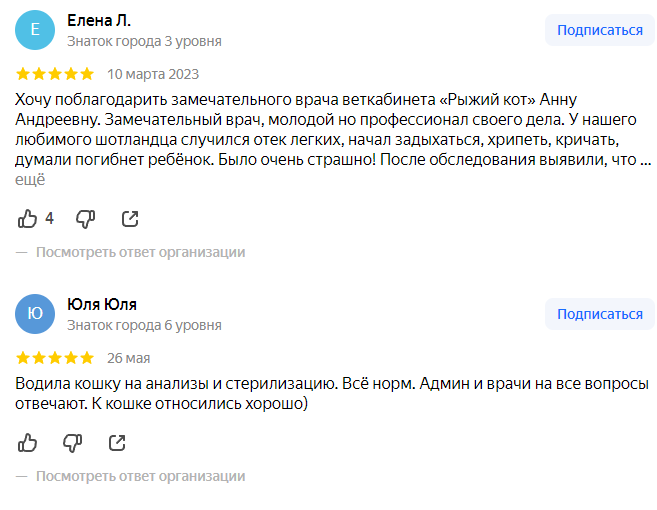The width and height of the screenshot is (657, 510).
Task: Open Юля Юля's round avatar
Action: [36, 314]
